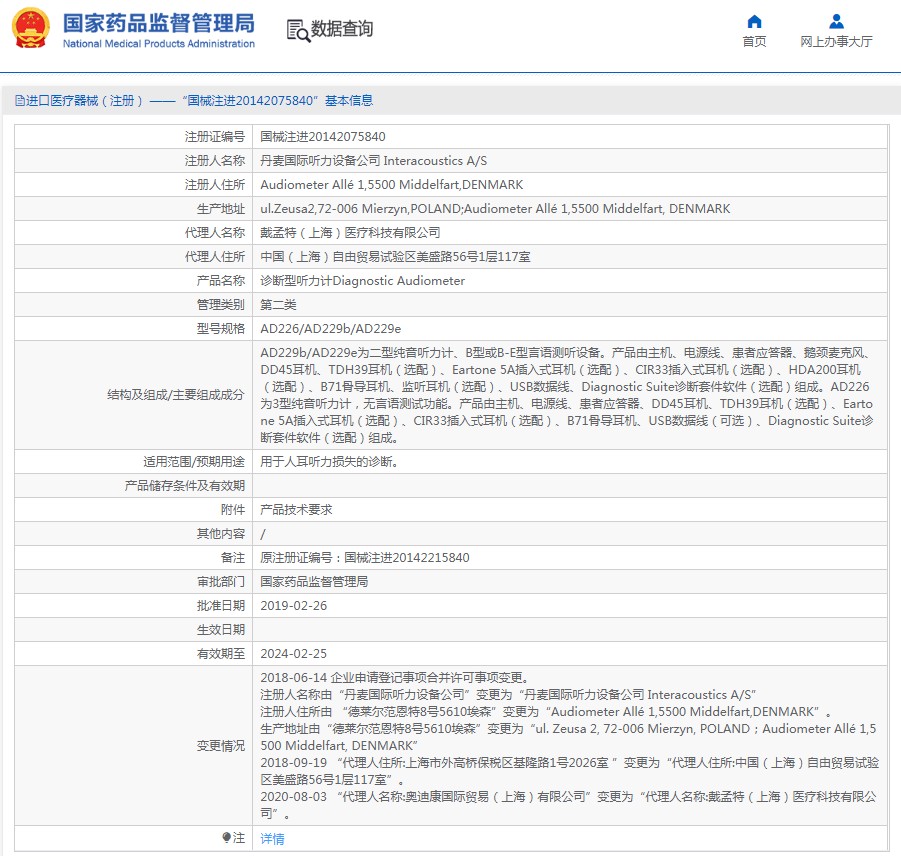Click the data query magnifier icon
This screenshot has width=901, height=856.
(298, 30)
